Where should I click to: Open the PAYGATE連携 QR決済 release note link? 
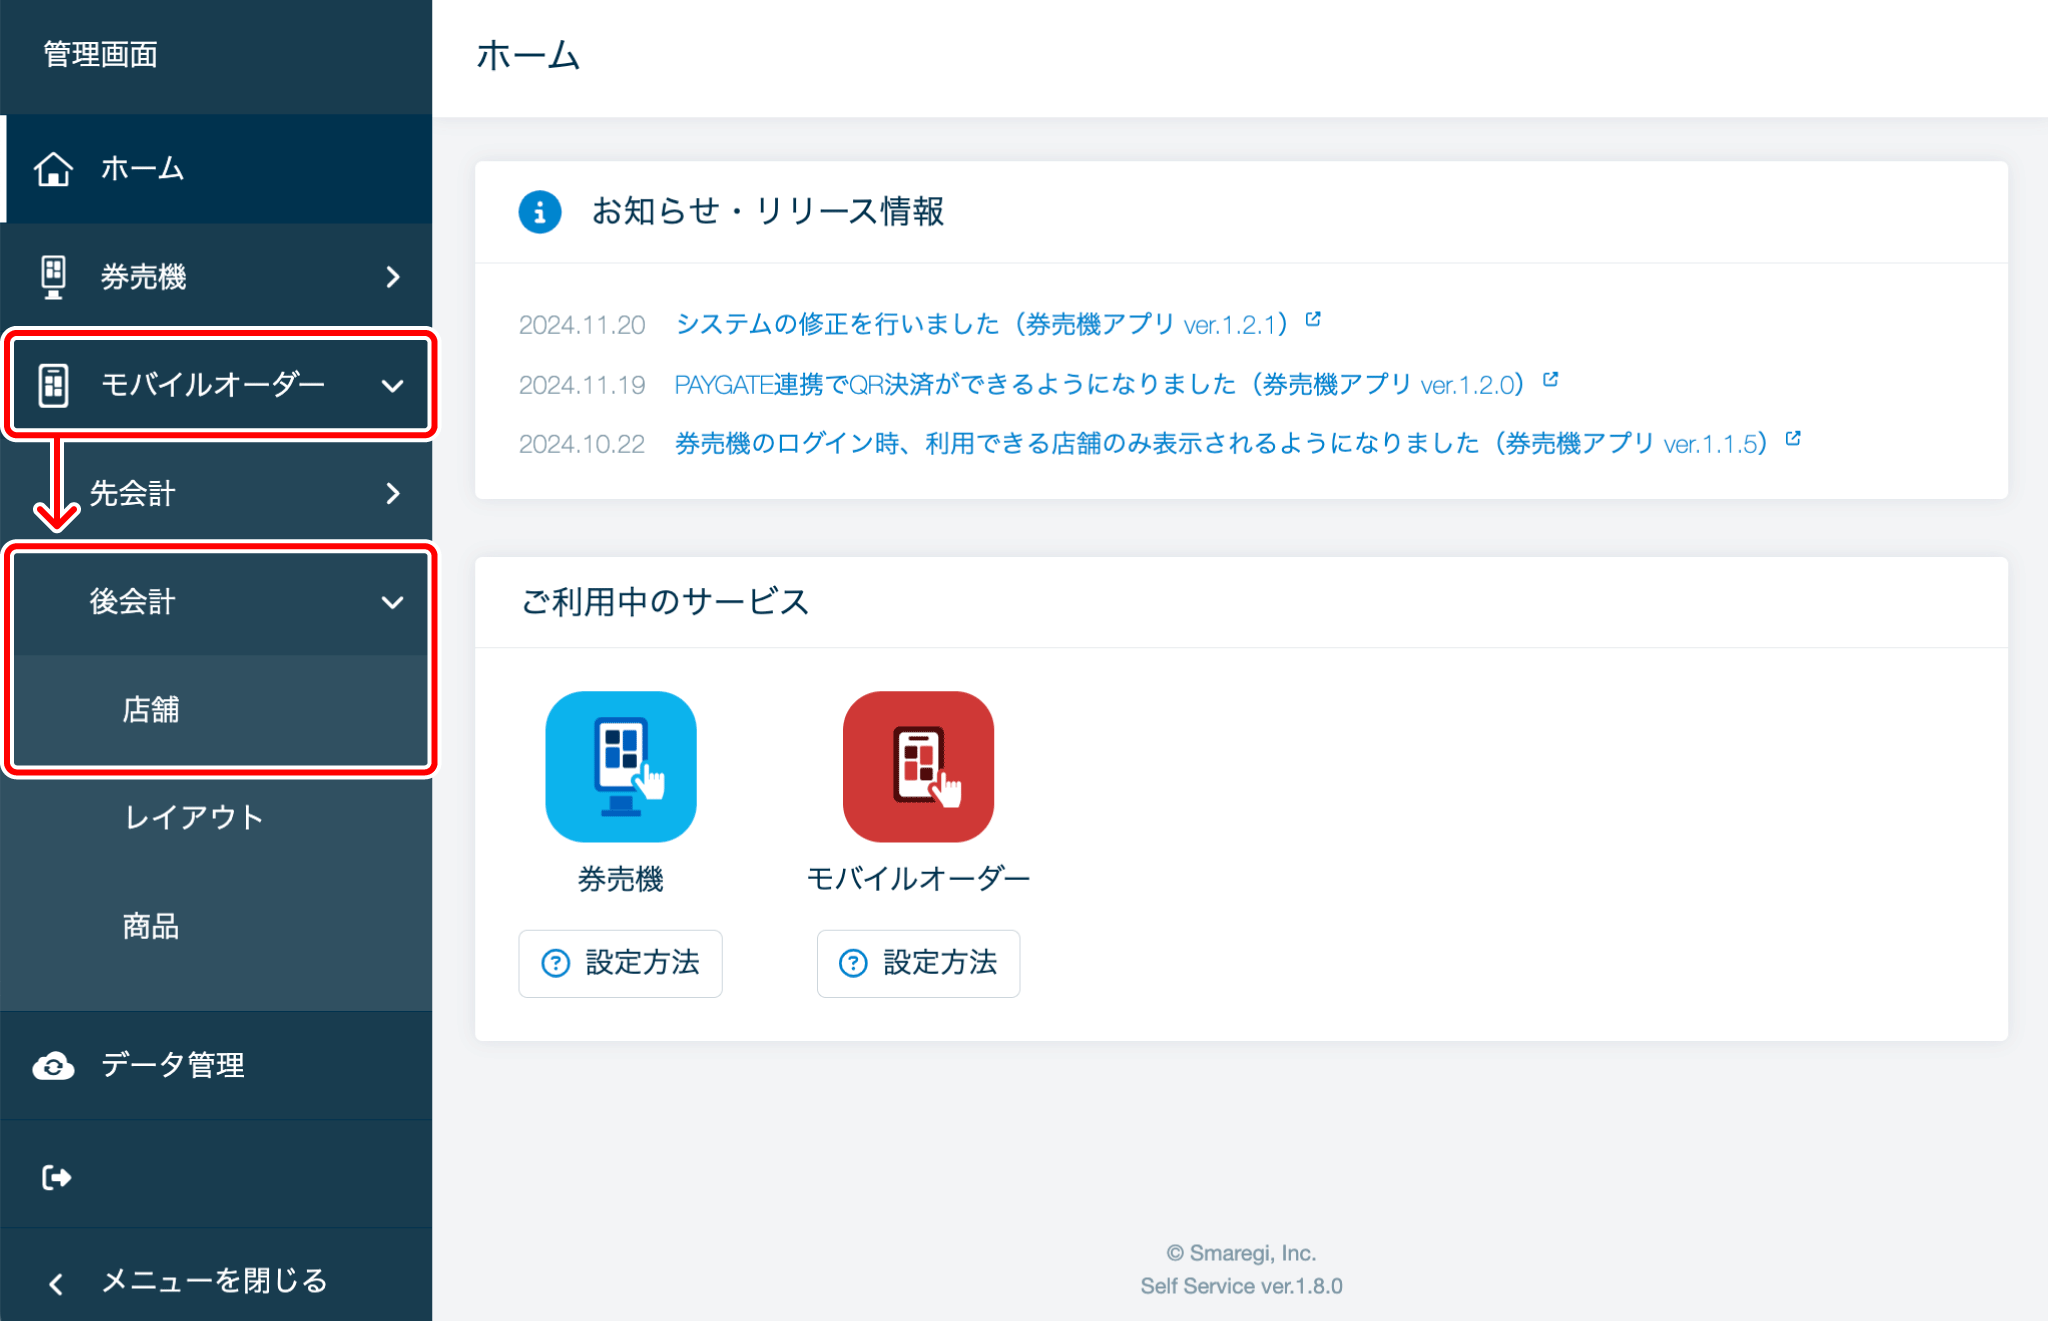tap(1098, 385)
